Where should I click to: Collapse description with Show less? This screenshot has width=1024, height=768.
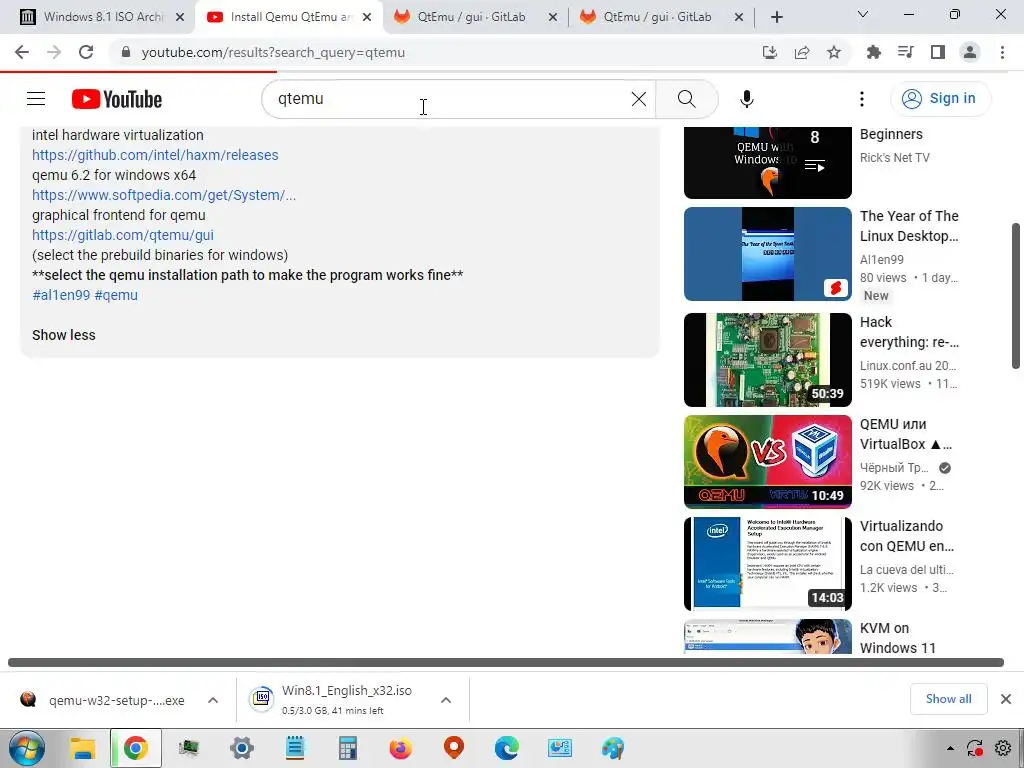pos(64,335)
